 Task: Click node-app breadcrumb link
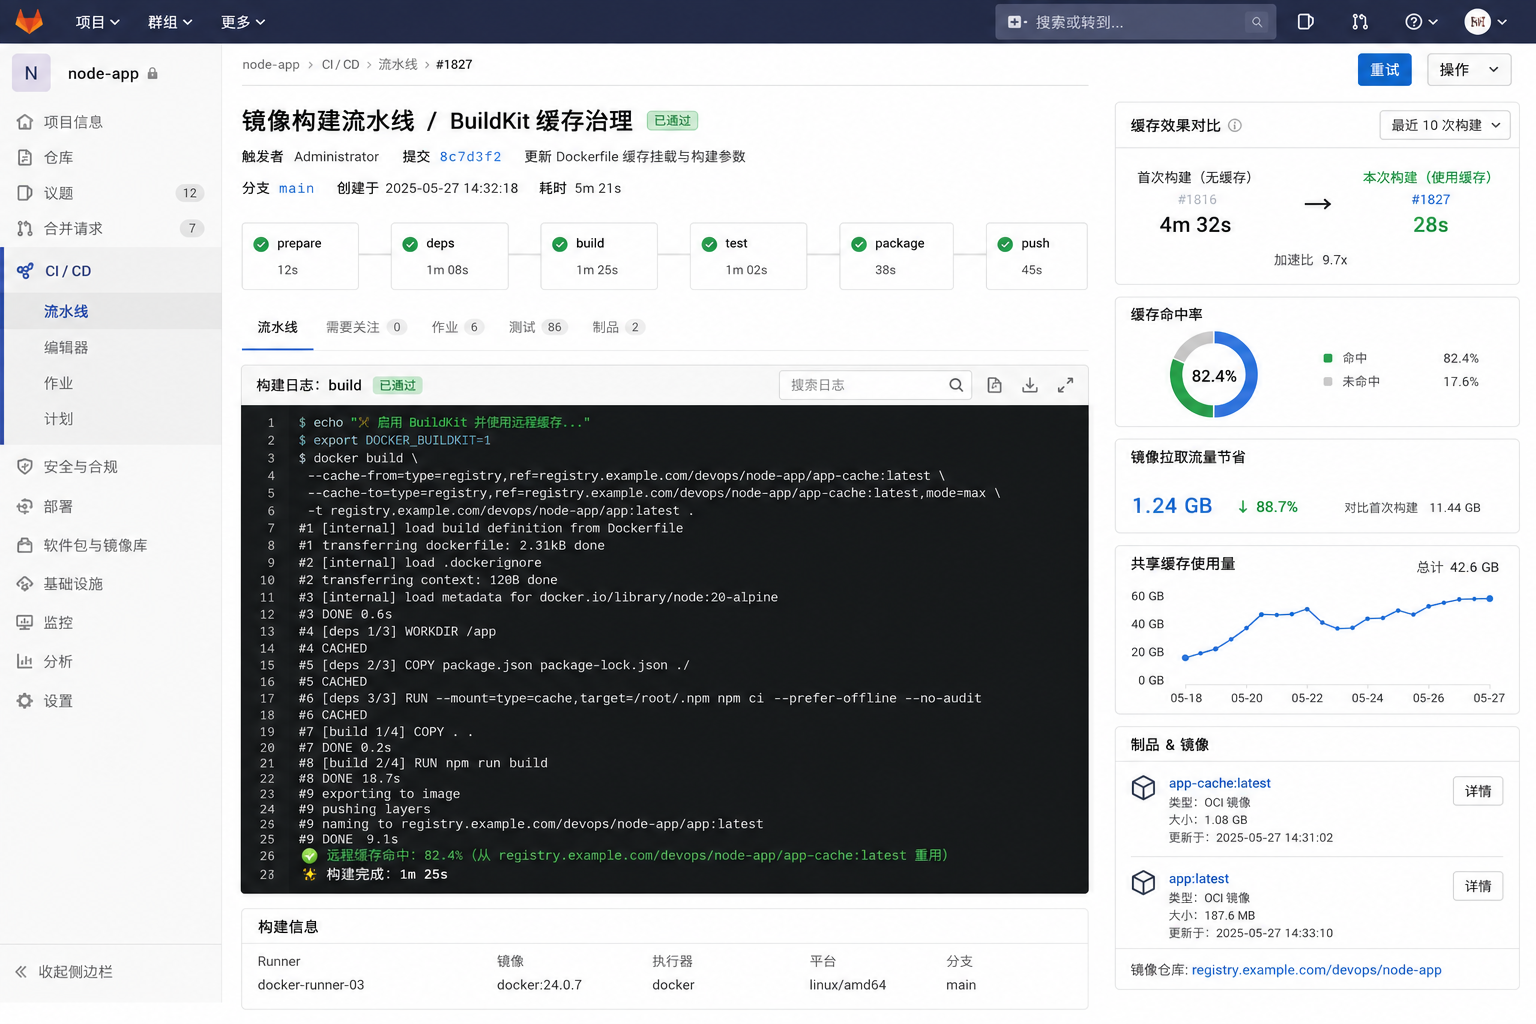point(271,64)
